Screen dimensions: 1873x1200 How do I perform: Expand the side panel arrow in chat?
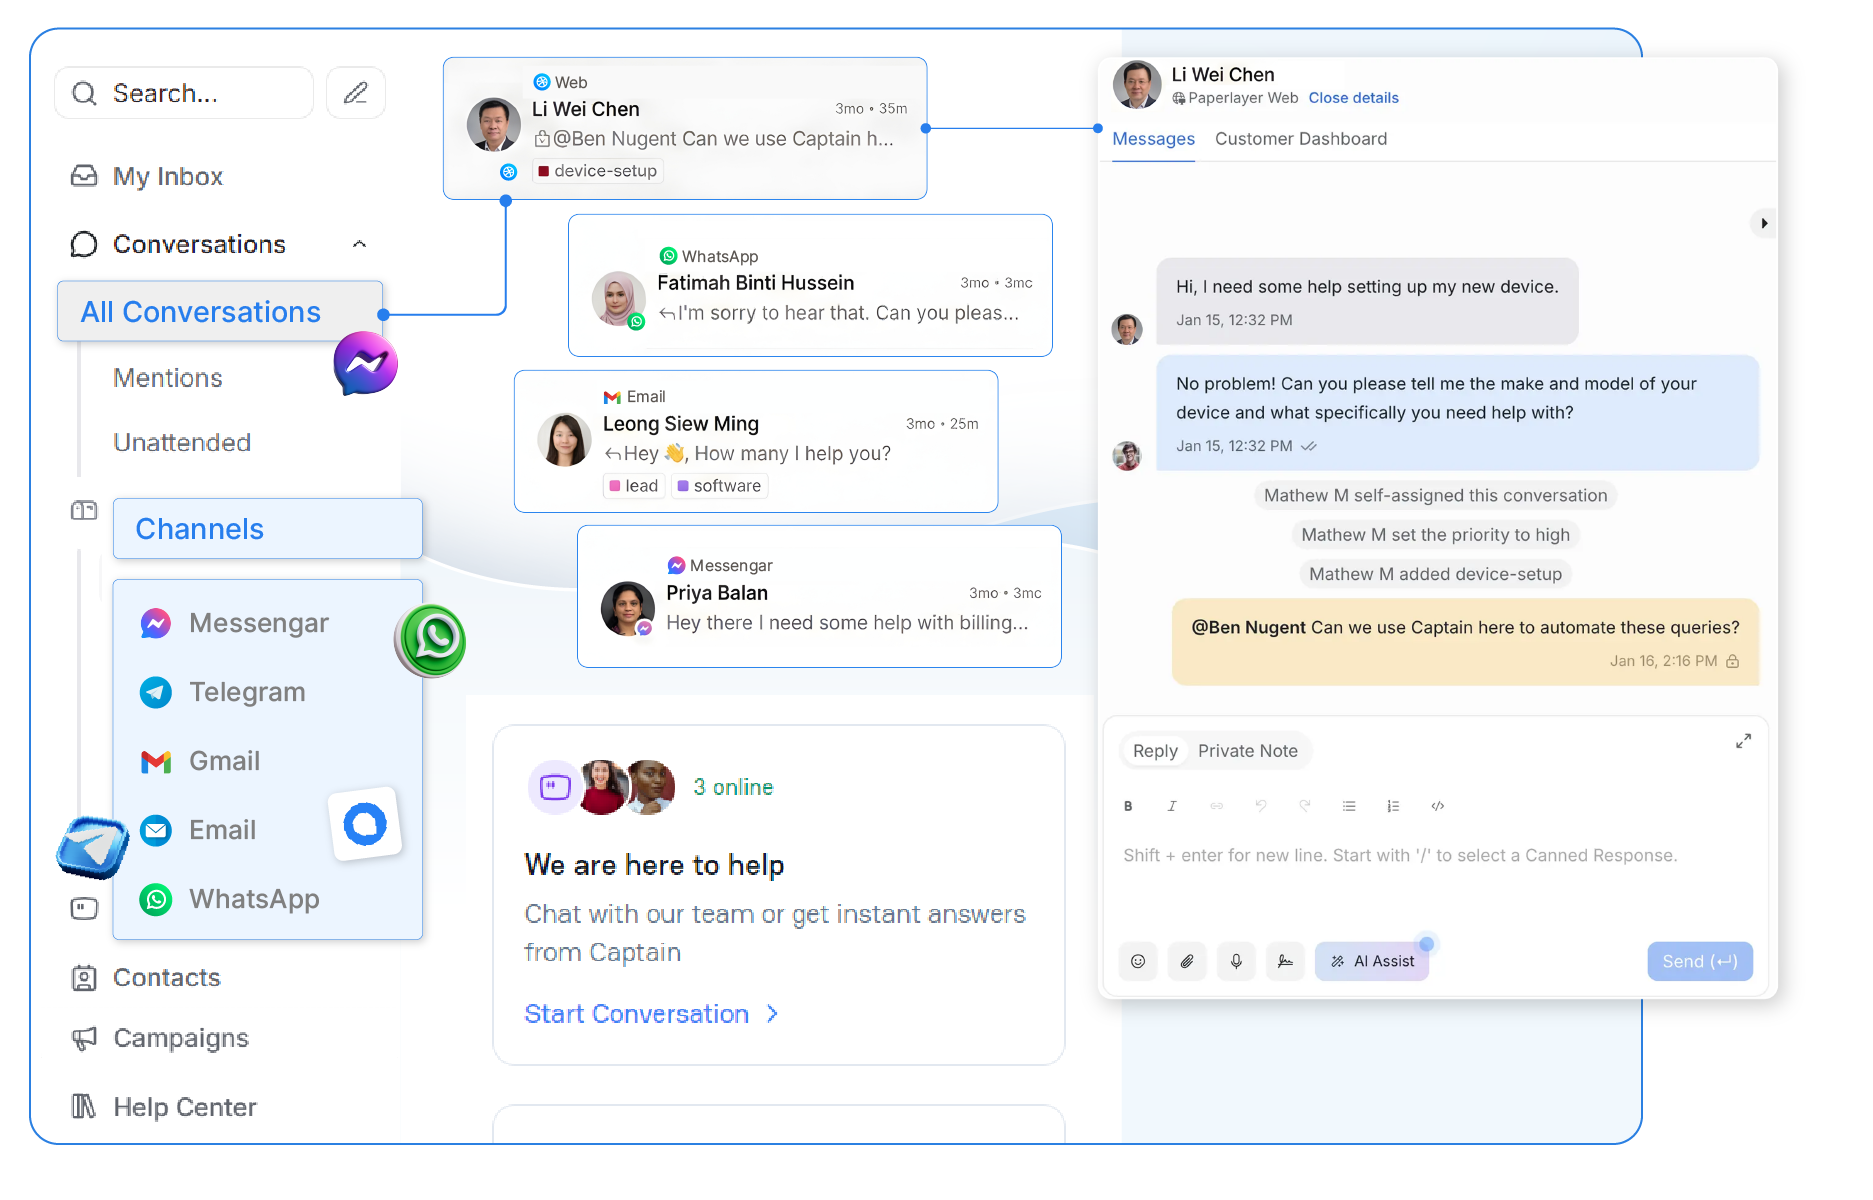coord(1764,223)
